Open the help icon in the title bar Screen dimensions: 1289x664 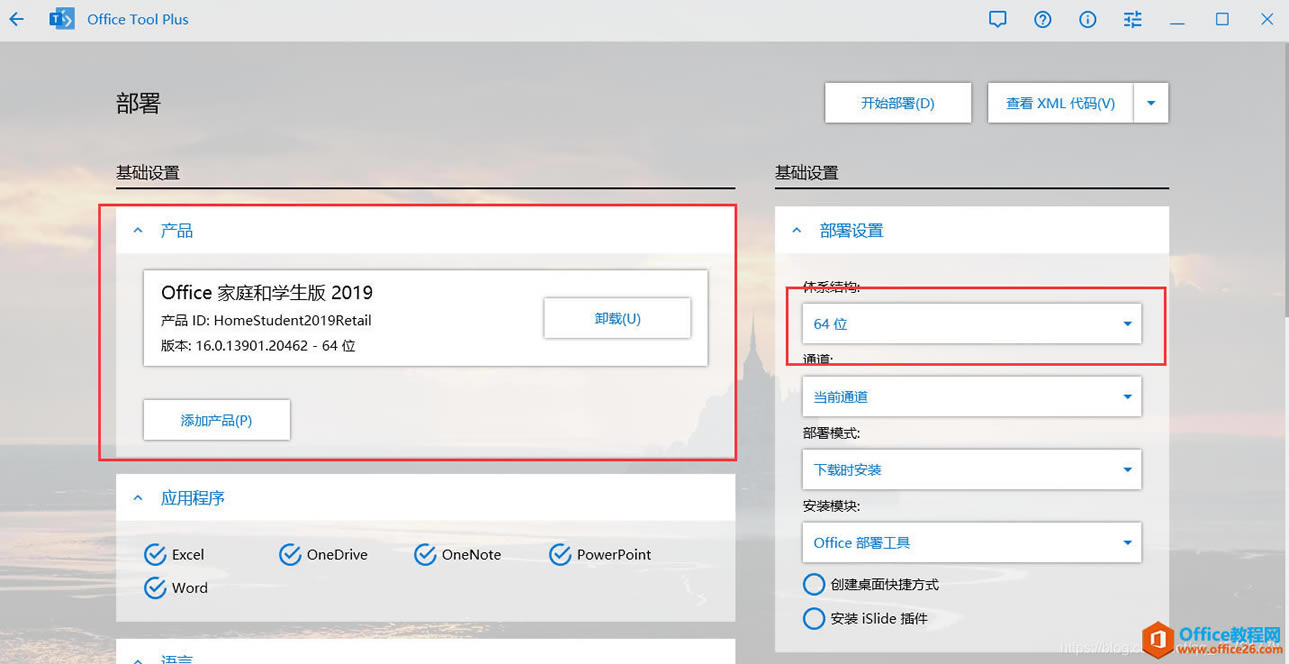pos(1042,18)
